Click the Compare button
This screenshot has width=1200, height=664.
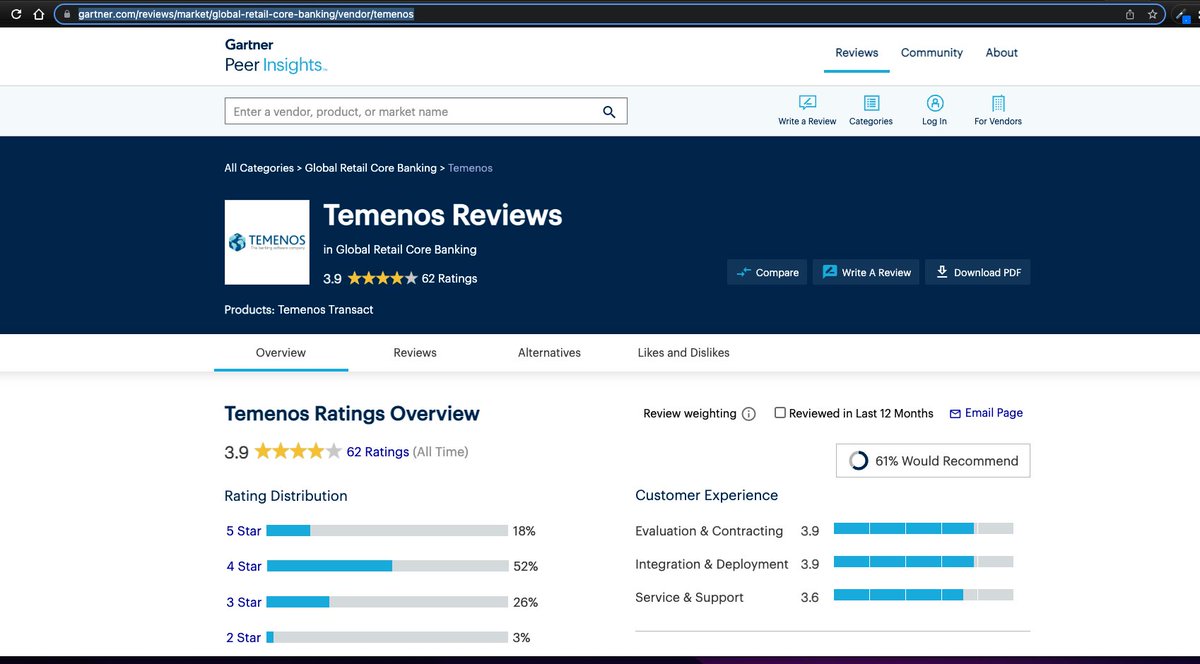pyautogui.click(x=768, y=272)
